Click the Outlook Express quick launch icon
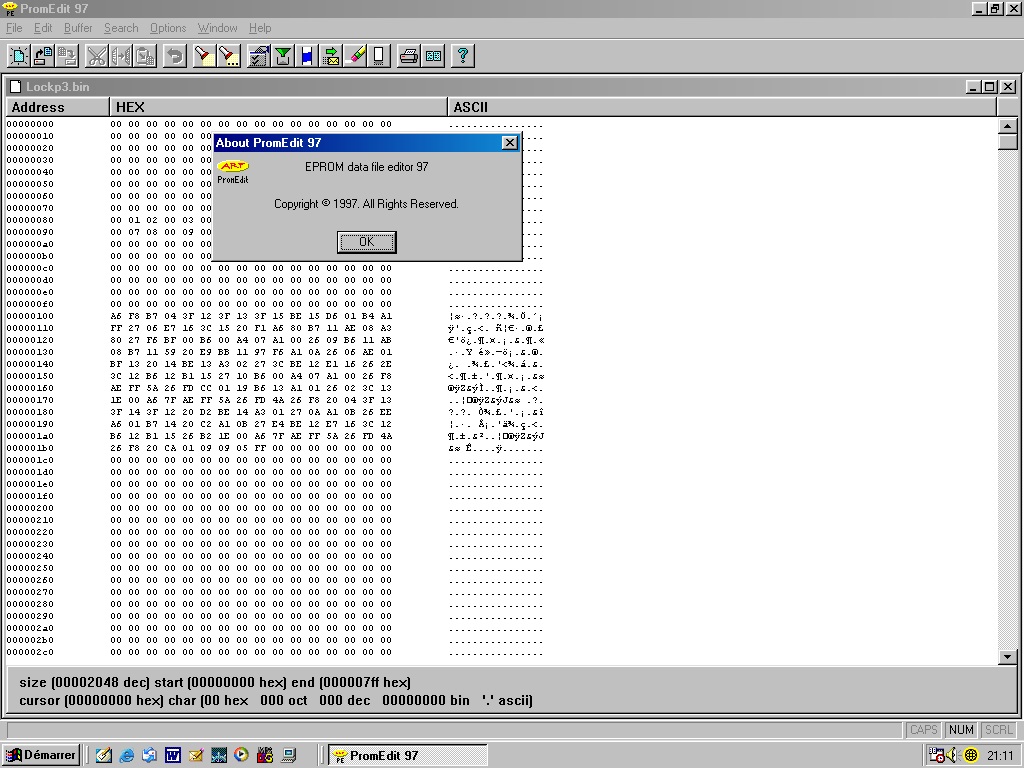This screenshot has width=1024, height=768. (x=150, y=756)
